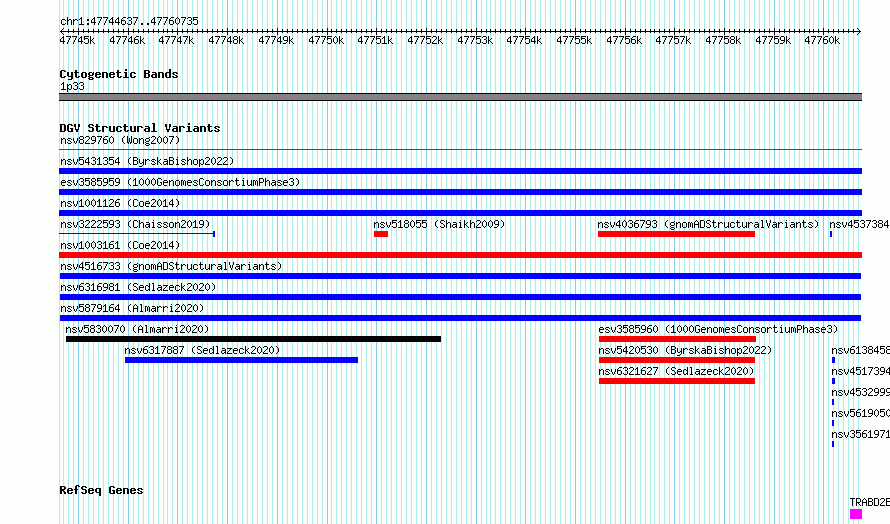Screen dimensions: 890x524
Task: Click the 47760k ruler position
Action: [822, 40]
